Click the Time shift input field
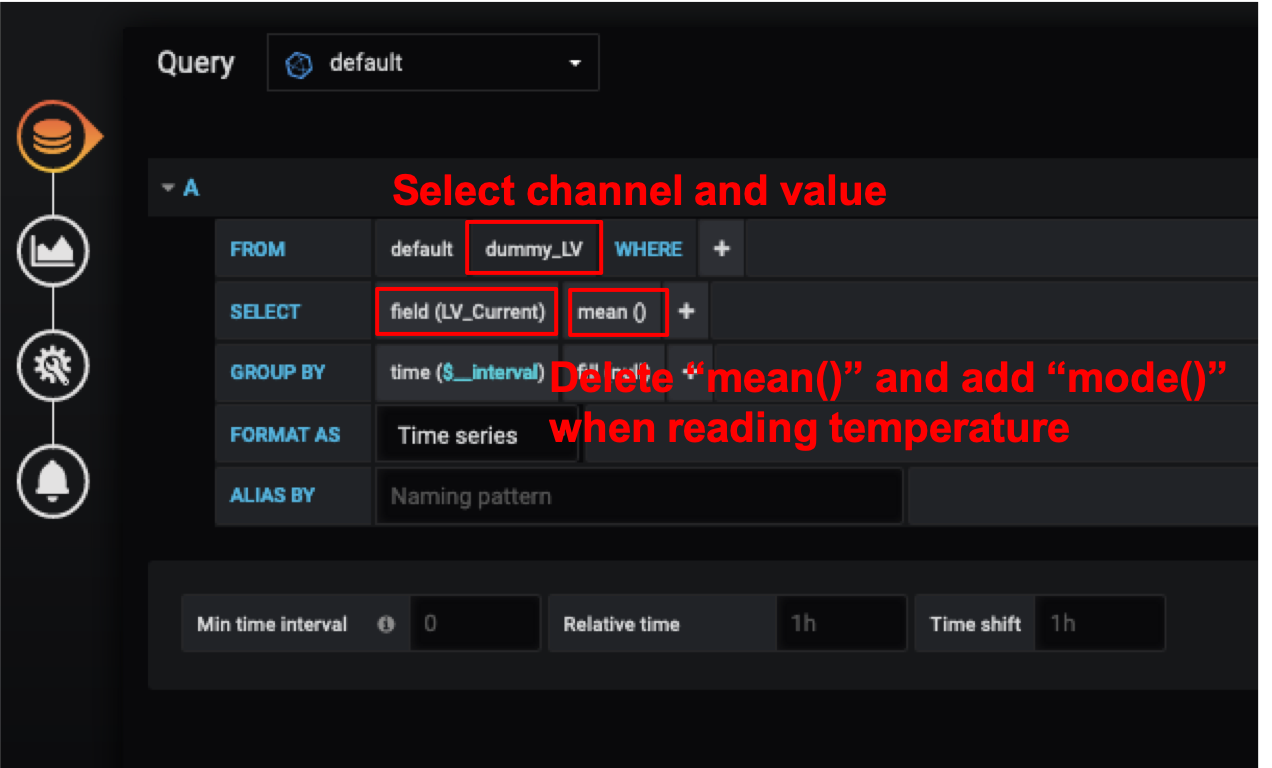1272x768 pixels. (x=1100, y=624)
